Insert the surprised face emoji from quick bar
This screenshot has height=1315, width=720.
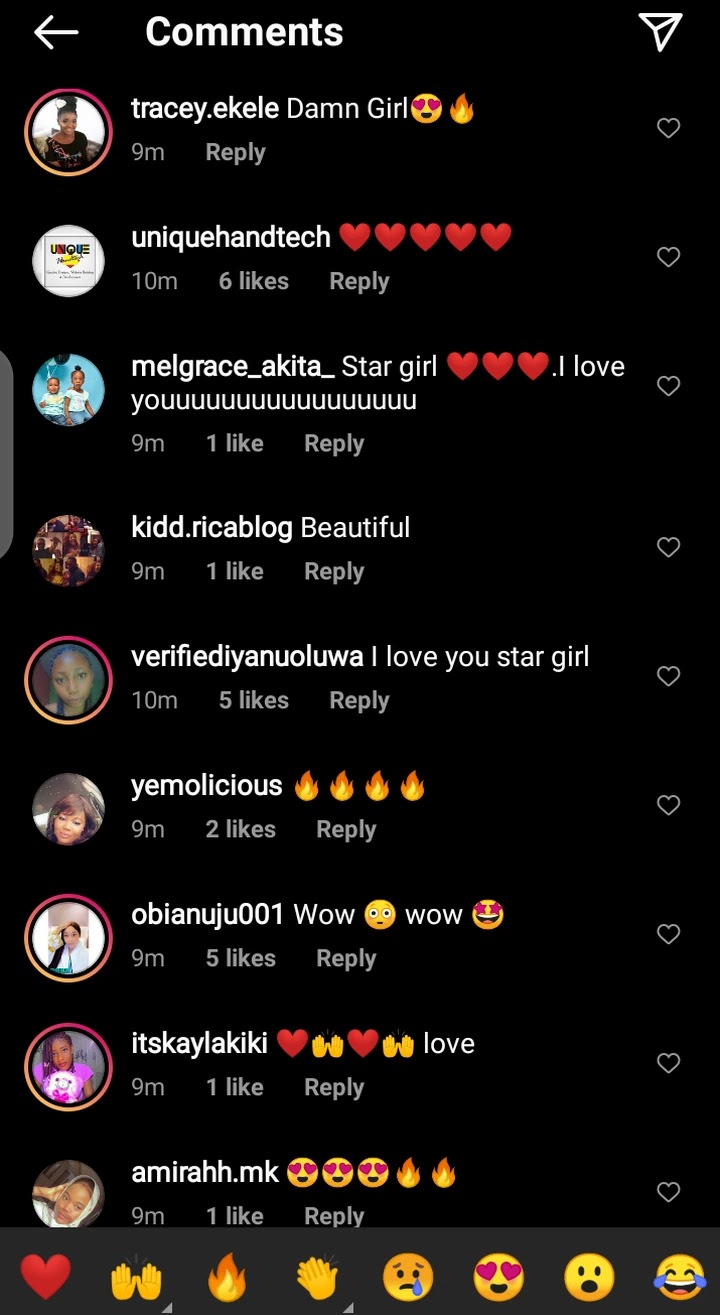pos(588,1277)
